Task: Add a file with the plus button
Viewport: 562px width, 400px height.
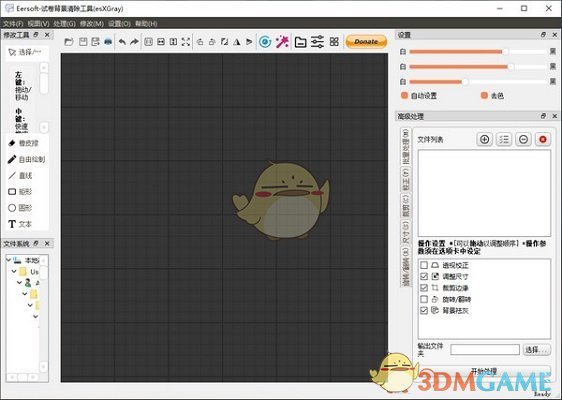Action: [x=485, y=139]
